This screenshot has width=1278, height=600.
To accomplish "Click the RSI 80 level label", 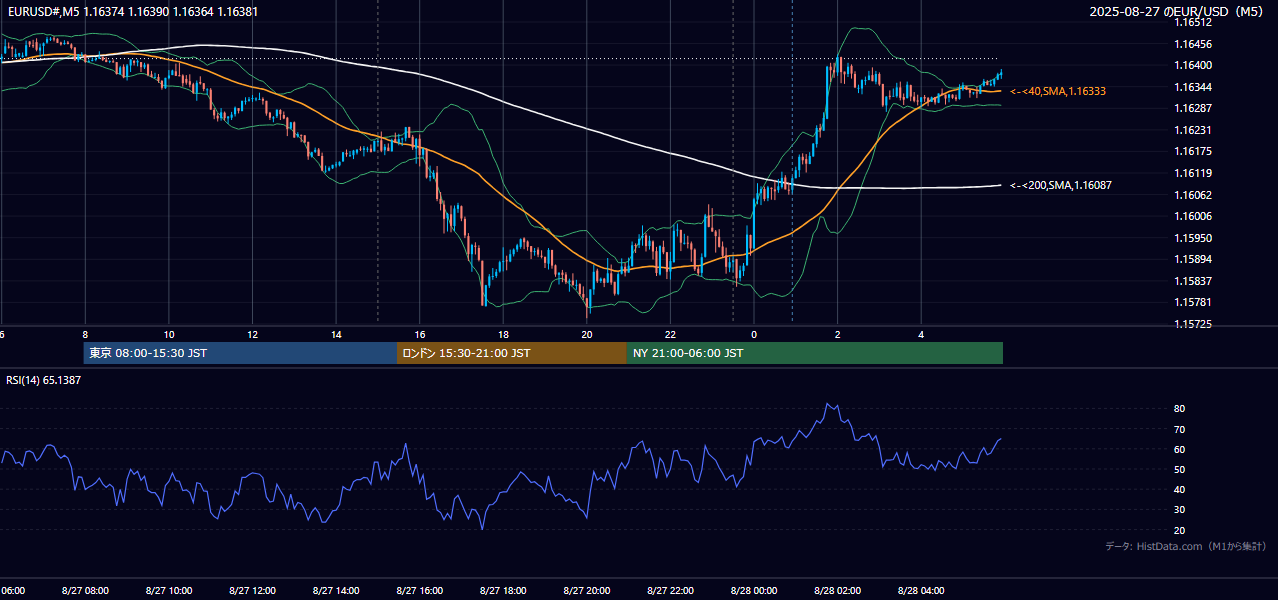I will [1180, 409].
